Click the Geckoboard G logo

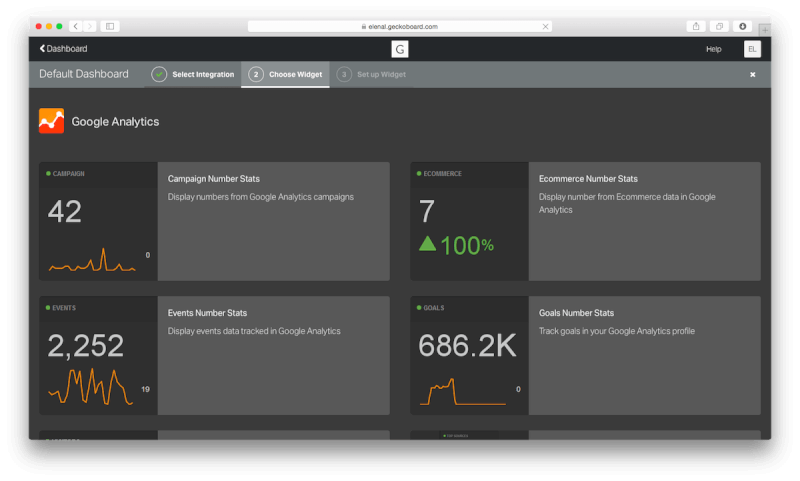coord(399,49)
